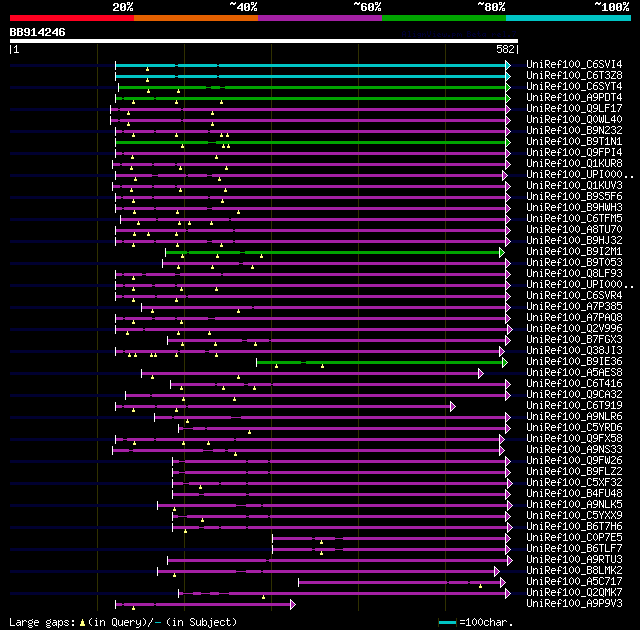Select the UniRef100_B6TLF7 row label
Viewport: 640px width, 630px height.
pos(574,549)
